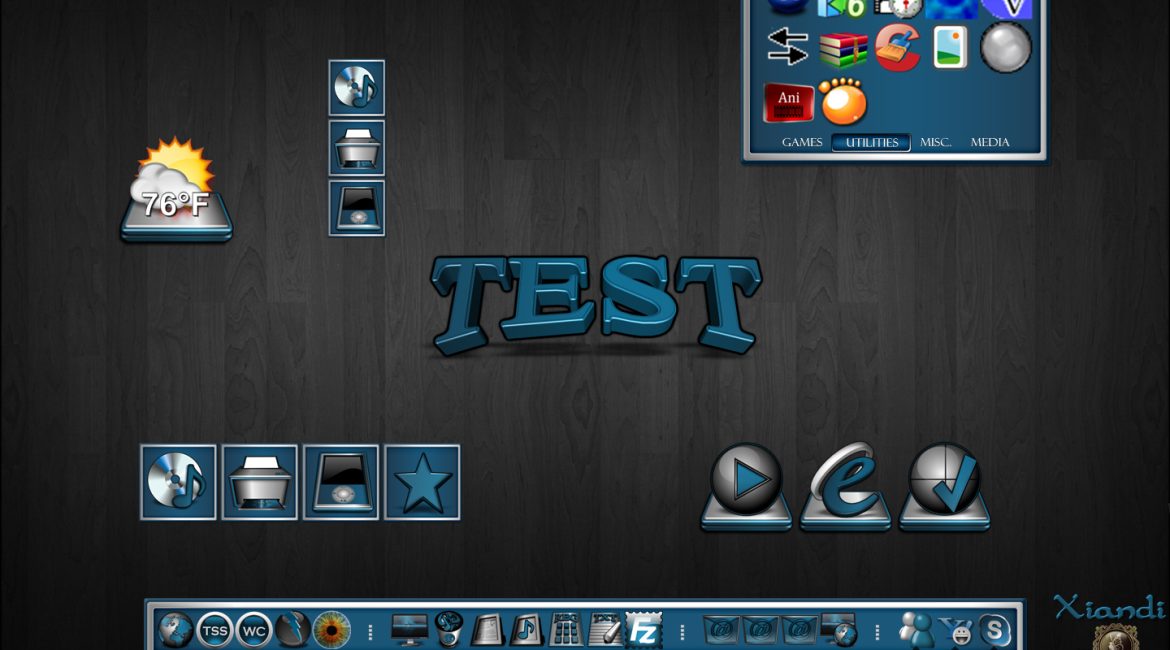This screenshot has width=1170, height=650.
Task: Open the WinRAR stacked books icon
Action: [x=843, y=47]
